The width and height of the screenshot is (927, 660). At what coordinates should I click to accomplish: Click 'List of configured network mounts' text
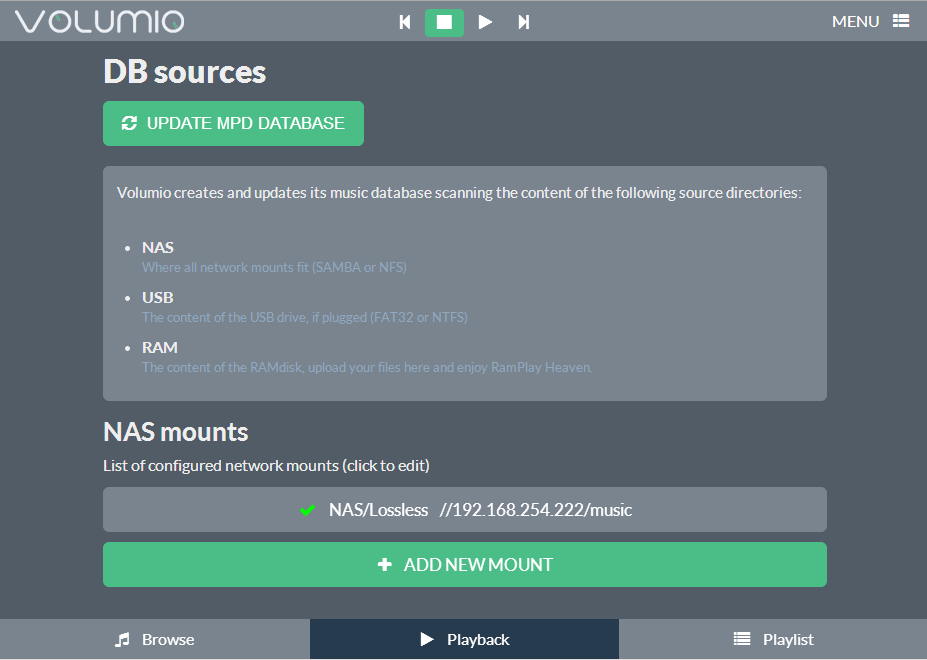click(x=266, y=466)
